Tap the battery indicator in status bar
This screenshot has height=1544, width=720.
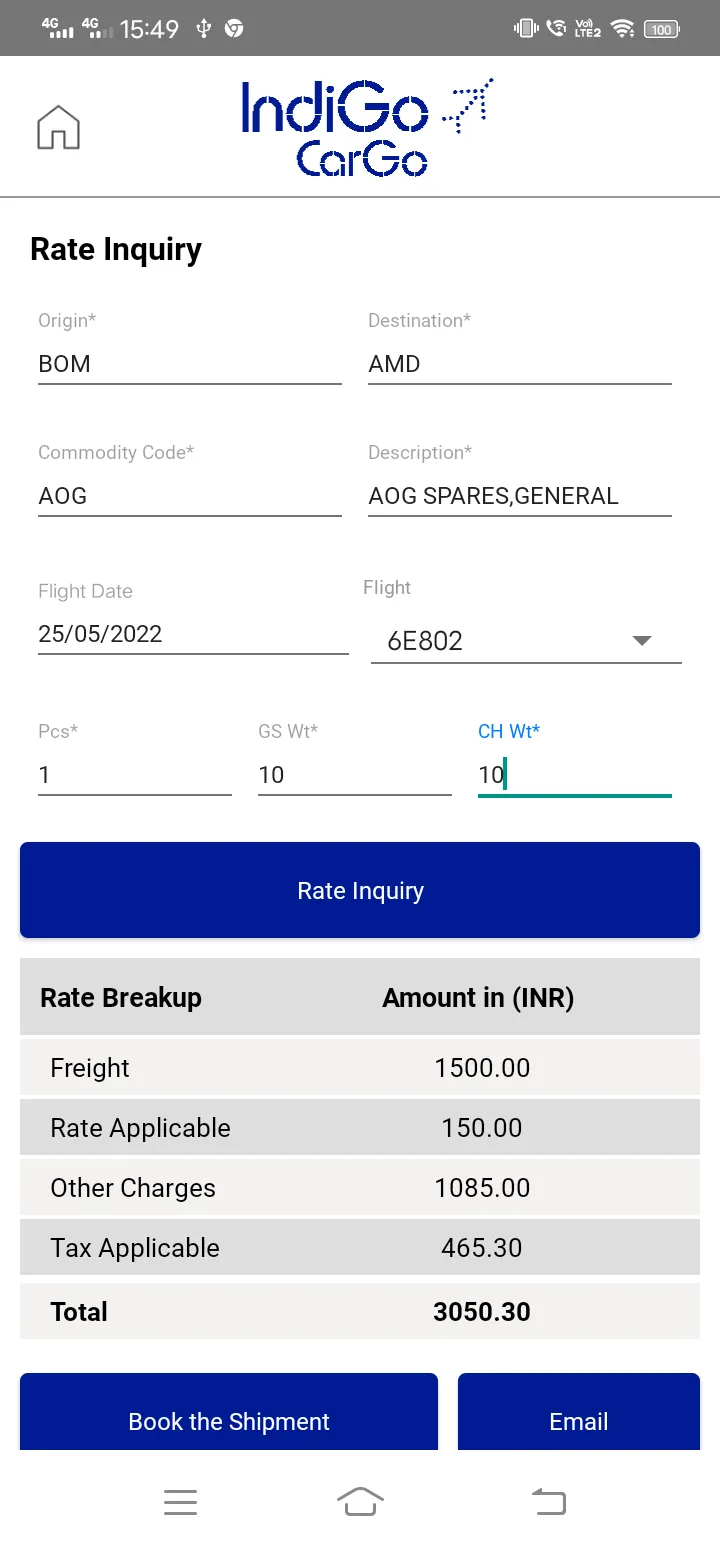pos(662,29)
